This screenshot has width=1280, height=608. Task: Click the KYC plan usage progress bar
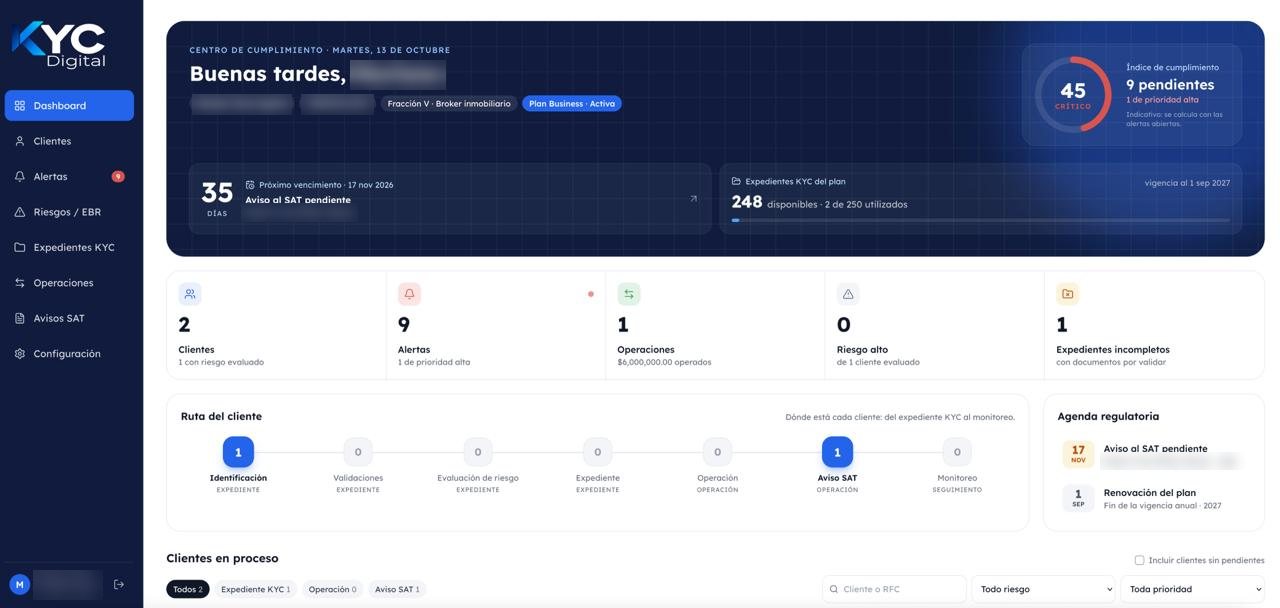point(981,220)
